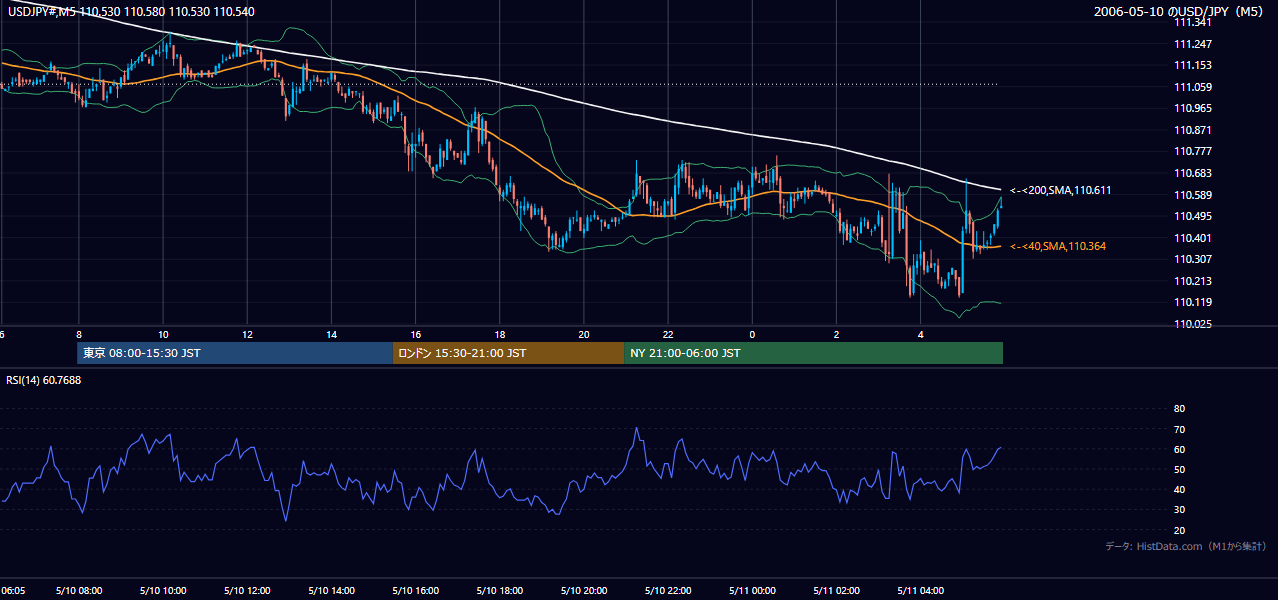This screenshot has height=600, width=1278.
Task: Click bottom time label 5/10 20:00
Action: click(x=584, y=591)
